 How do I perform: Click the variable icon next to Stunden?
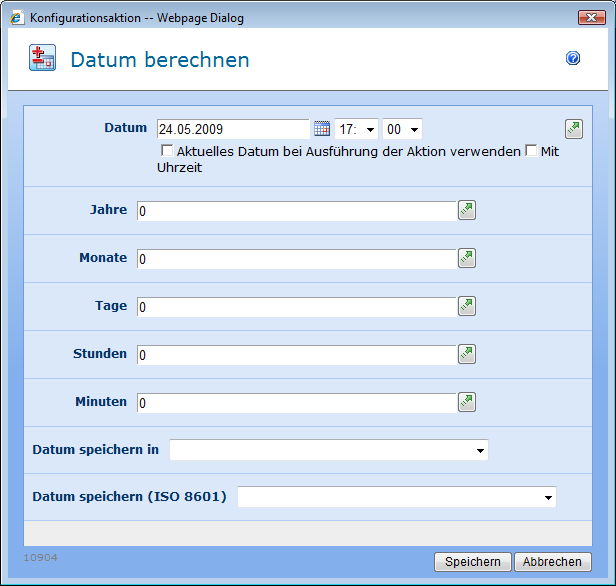[467, 354]
